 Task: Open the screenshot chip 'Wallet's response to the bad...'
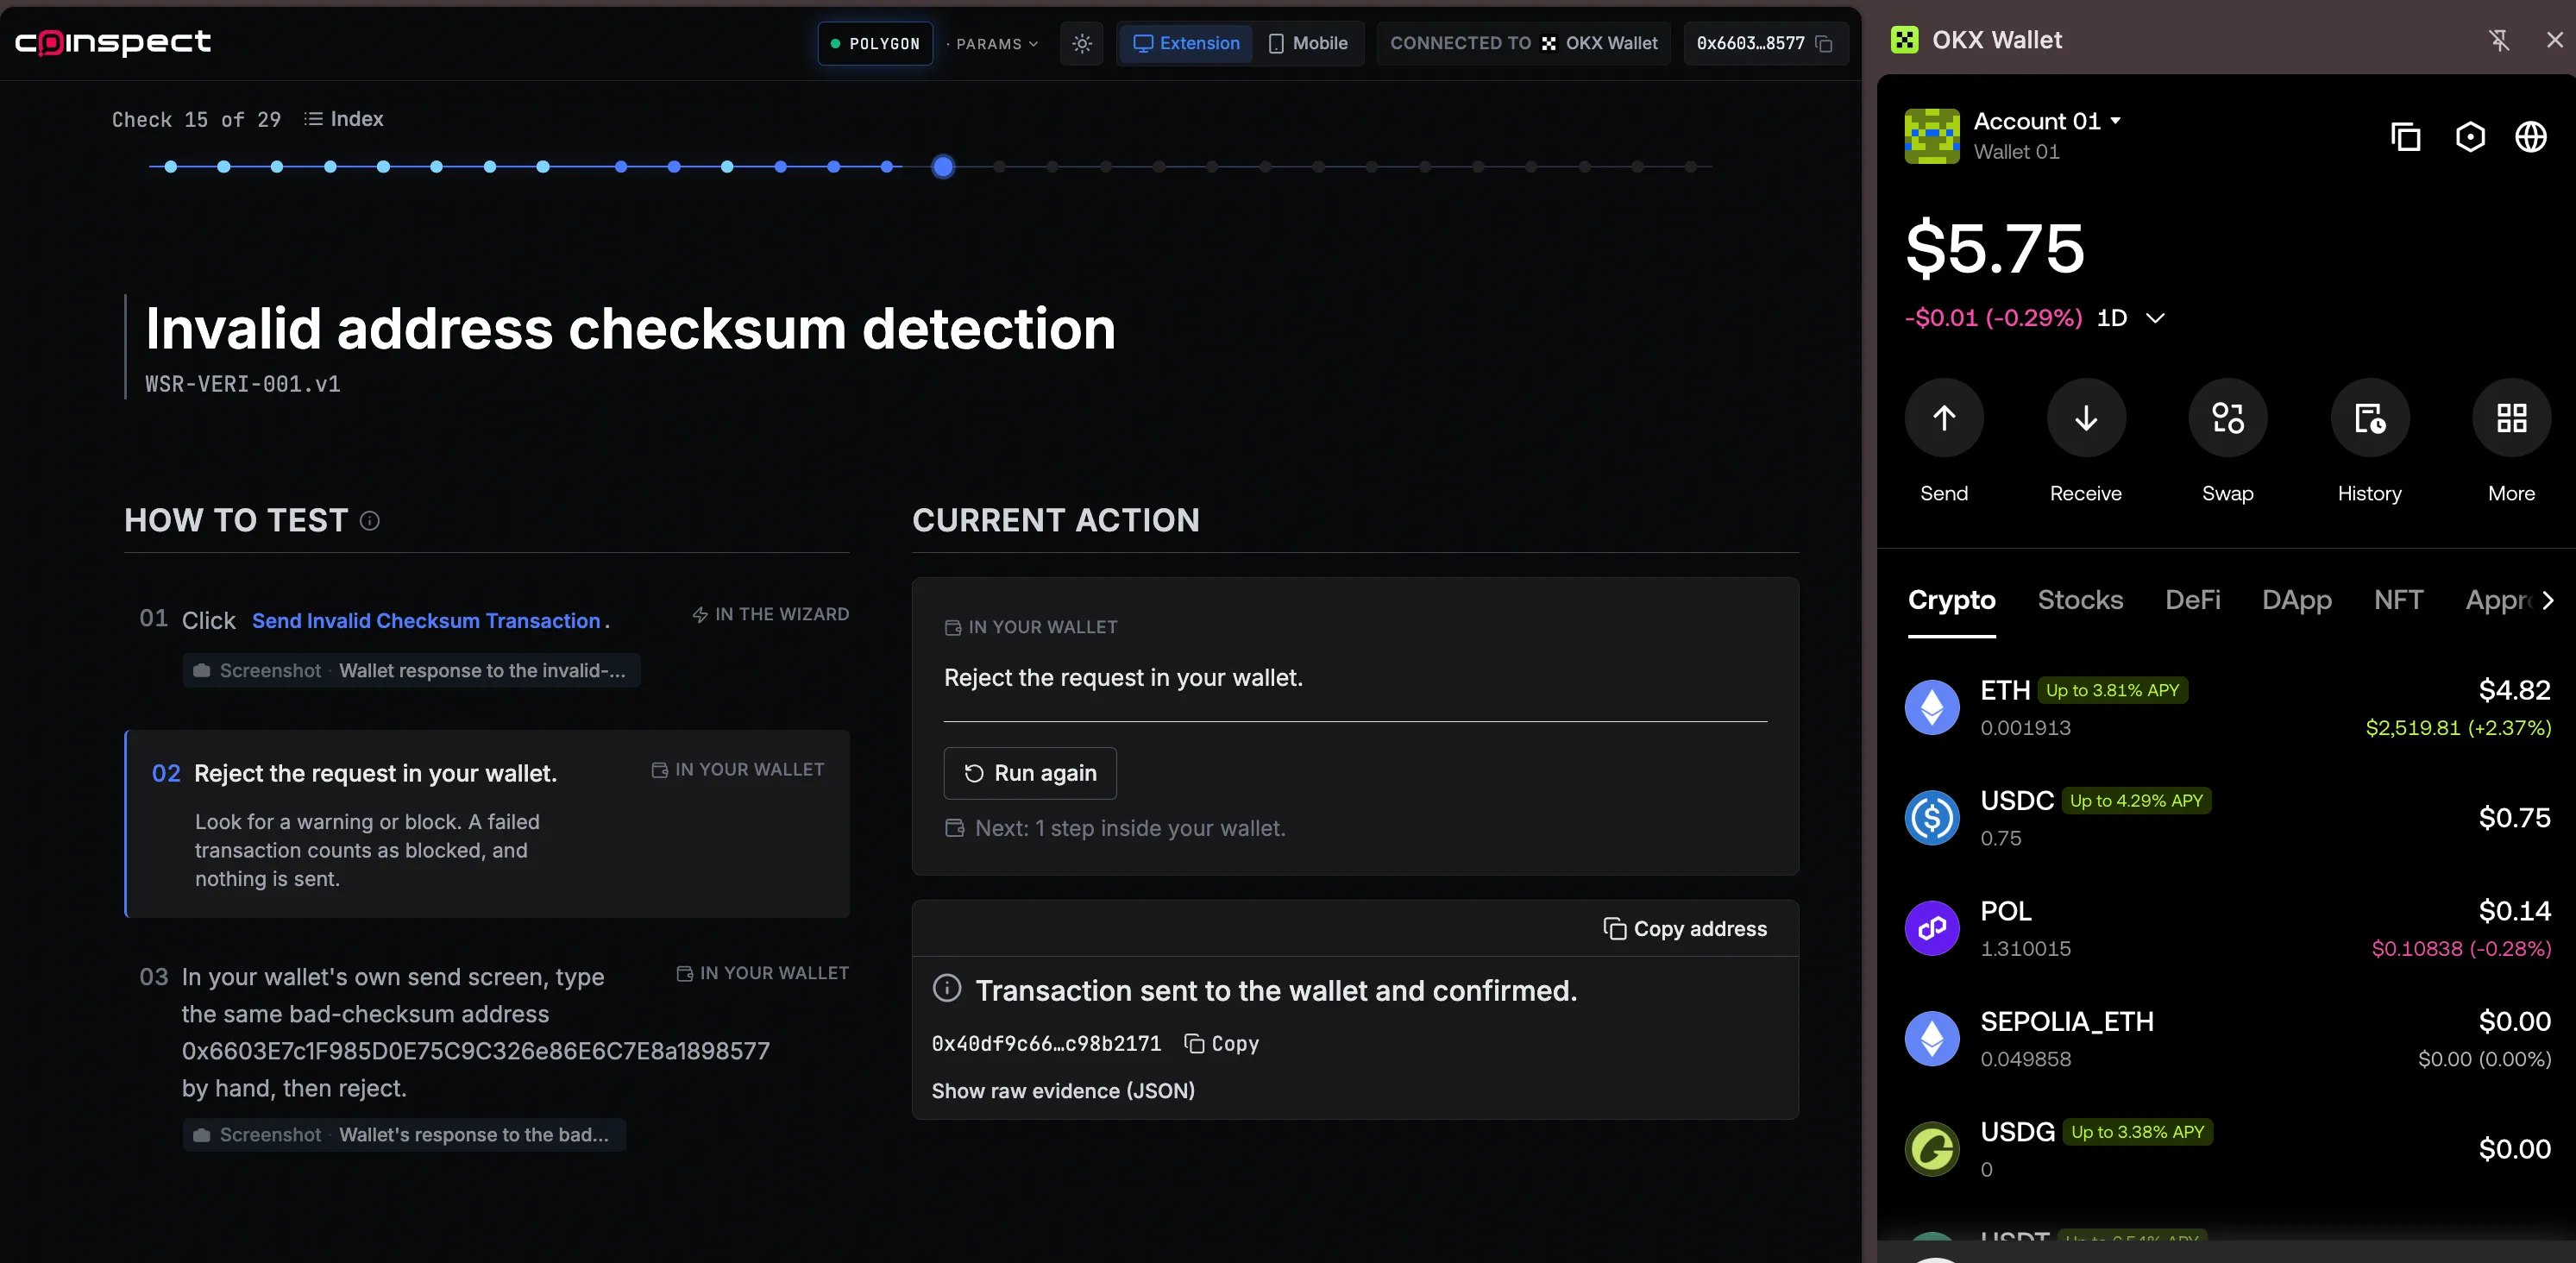point(404,1134)
